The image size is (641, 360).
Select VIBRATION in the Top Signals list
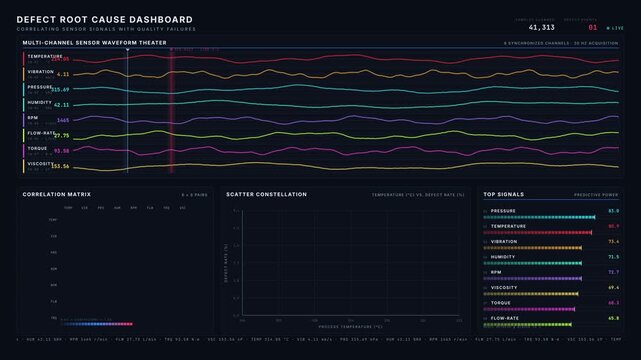click(504, 241)
